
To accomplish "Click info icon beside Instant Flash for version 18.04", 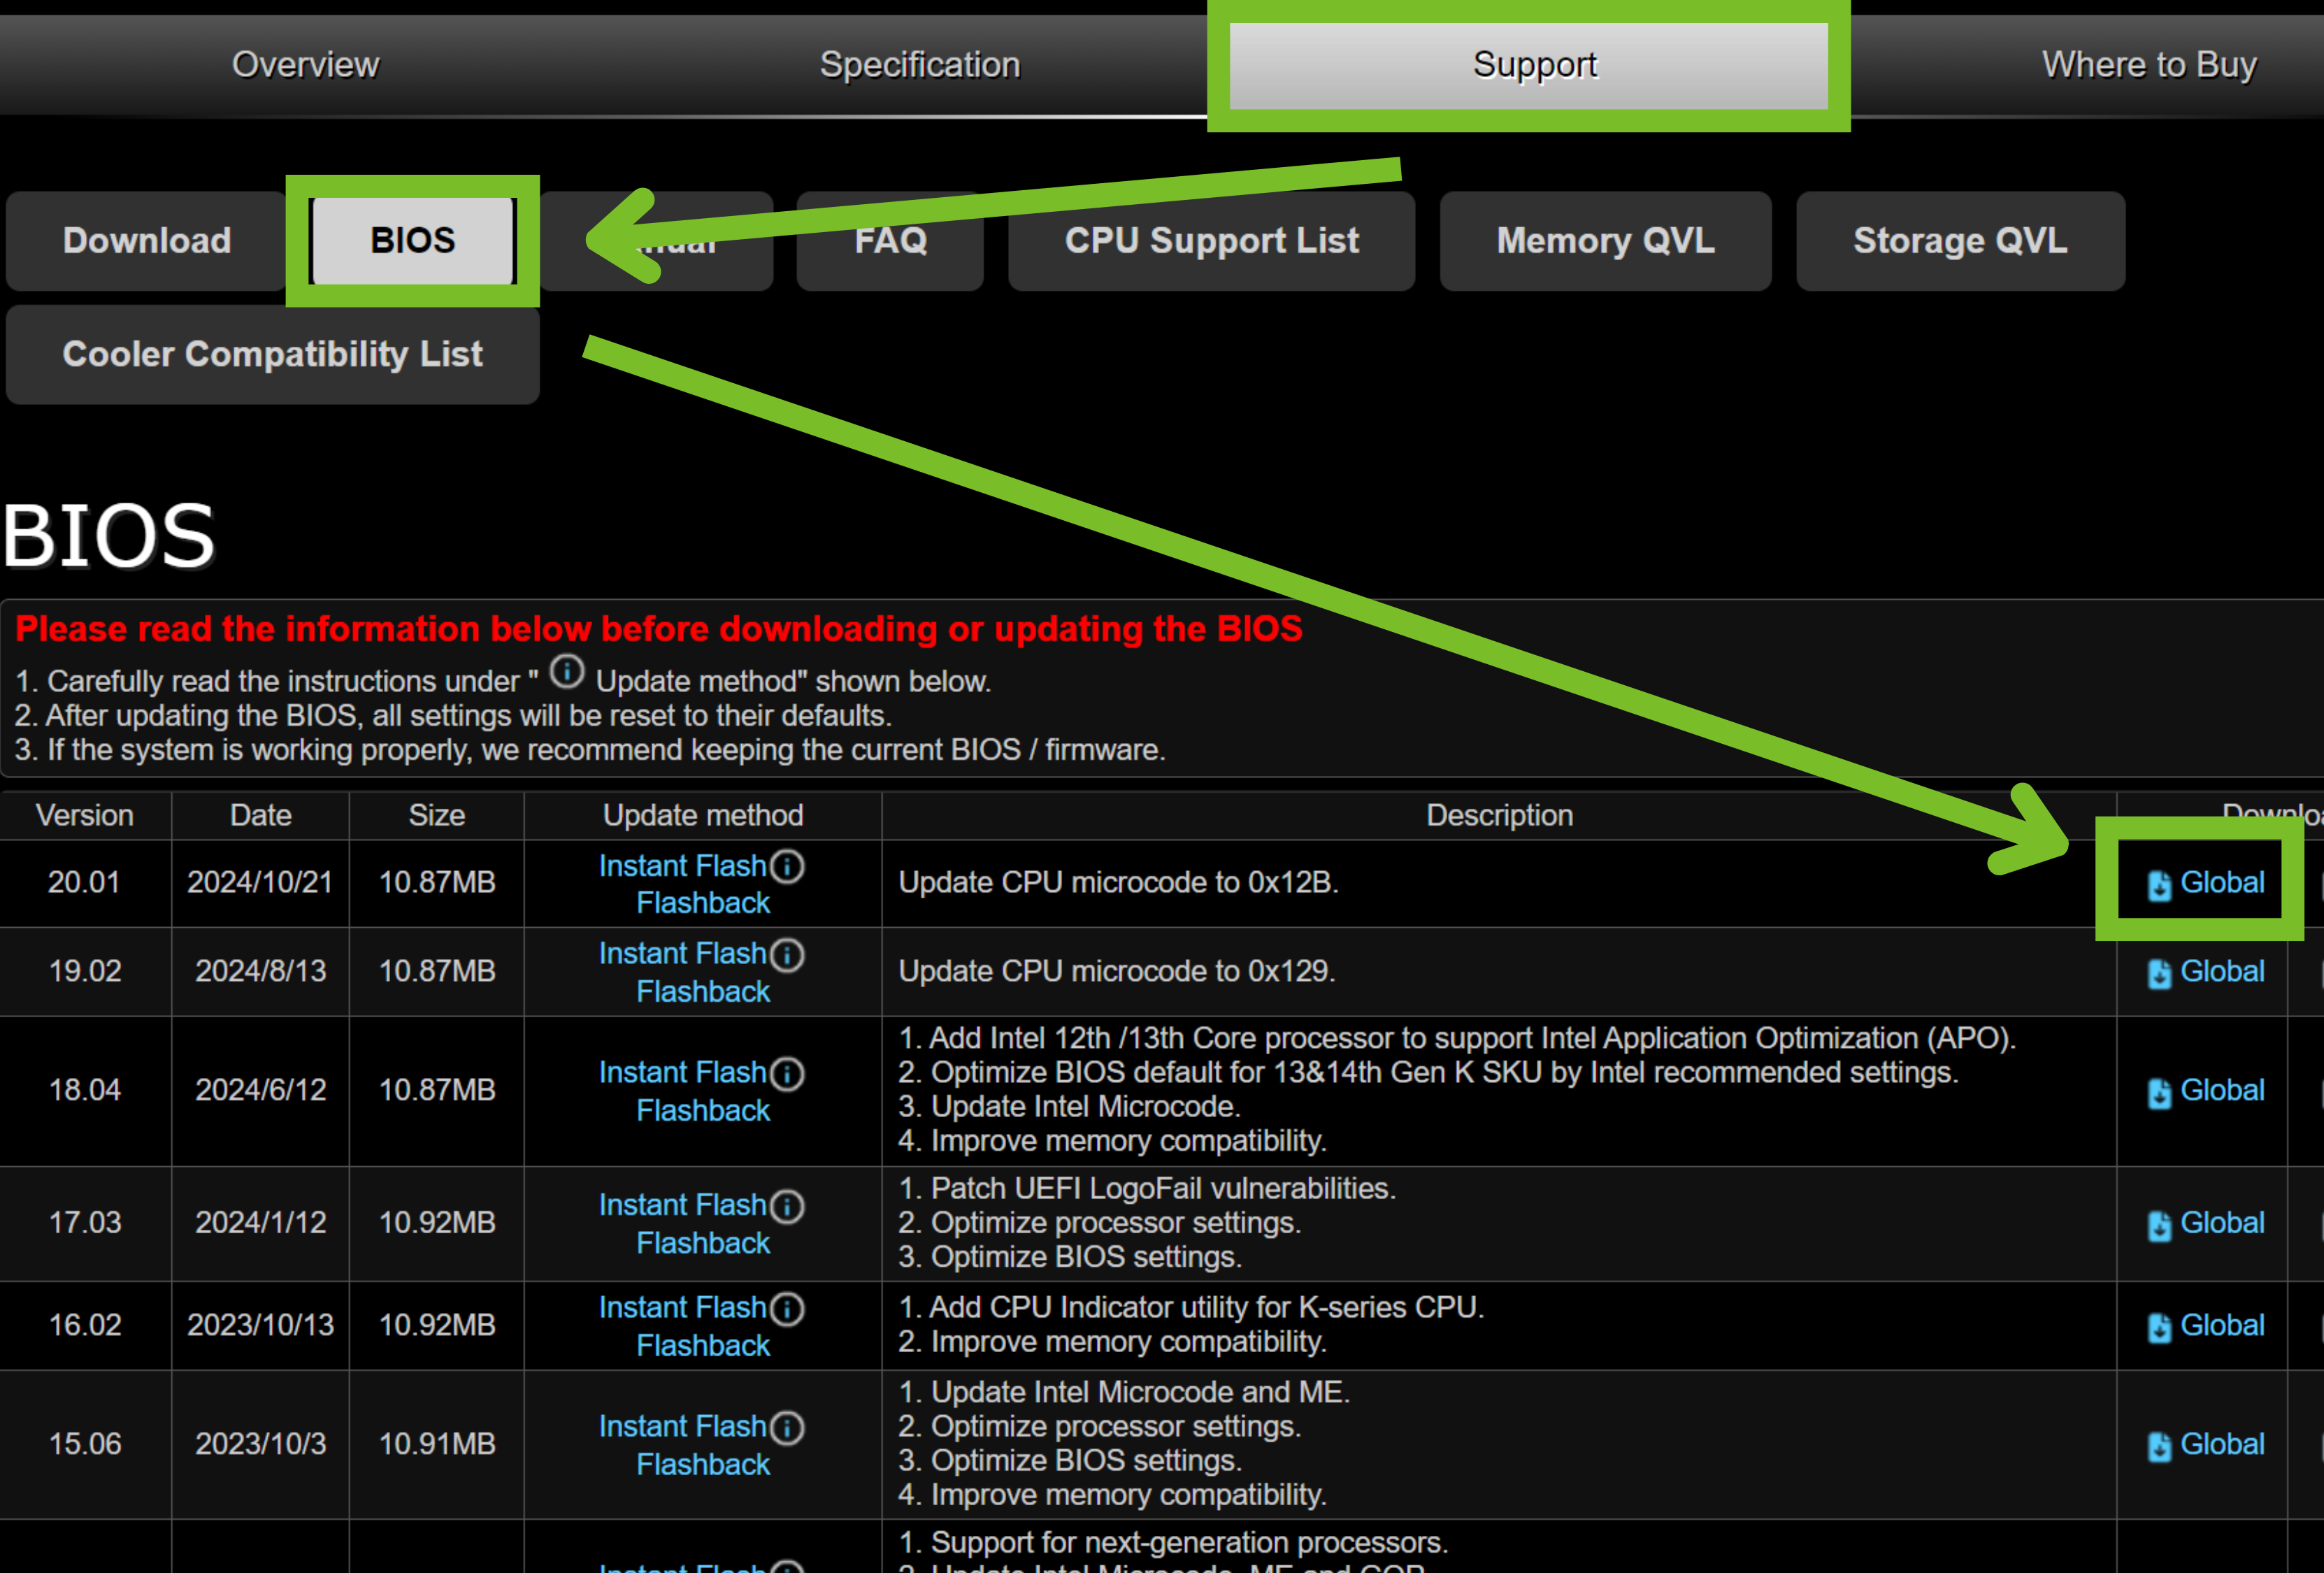I will point(788,1074).
